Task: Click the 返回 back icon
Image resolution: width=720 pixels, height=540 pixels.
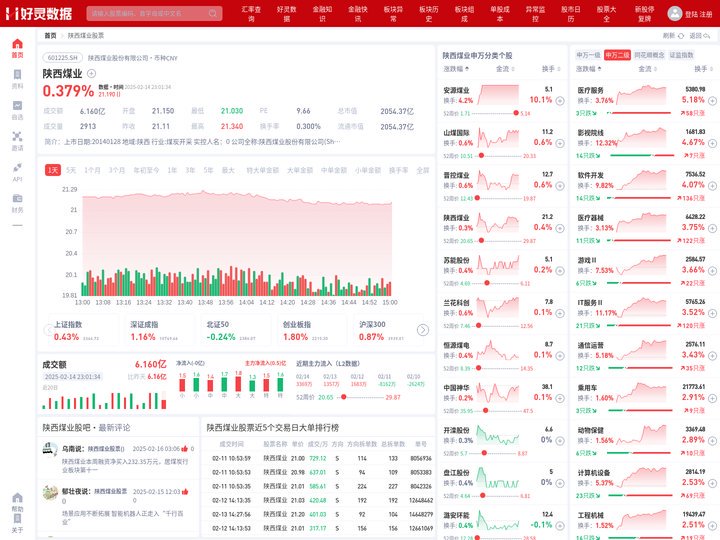Action: pos(706,35)
